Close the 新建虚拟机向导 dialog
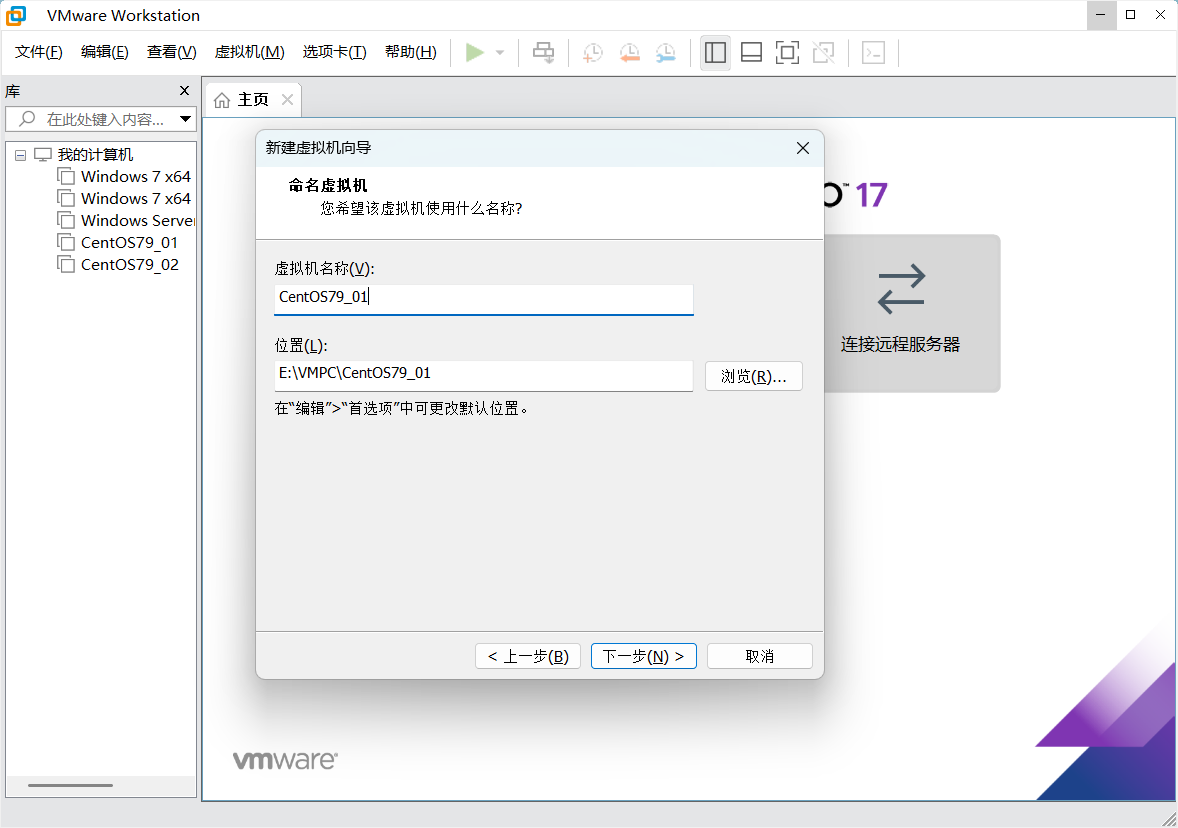The width and height of the screenshot is (1178, 828). click(x=802, y=148)
